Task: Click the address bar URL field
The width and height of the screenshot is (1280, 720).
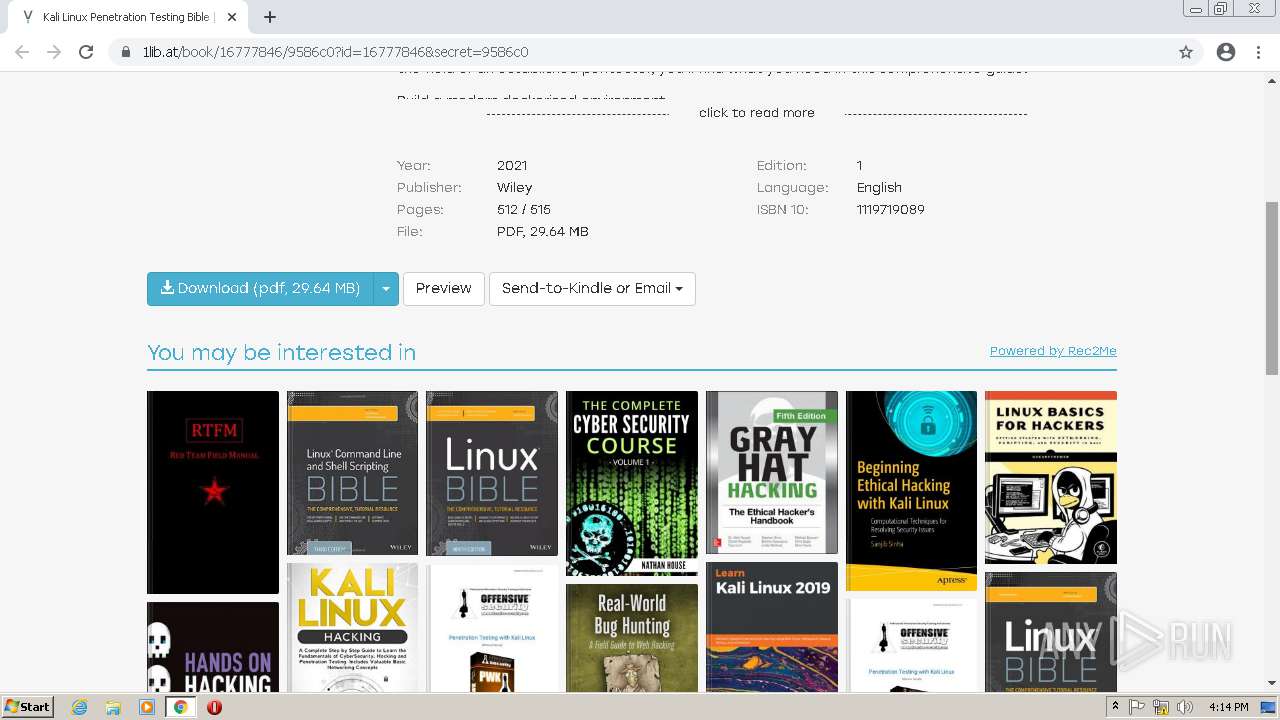Action: coord(640,52)
